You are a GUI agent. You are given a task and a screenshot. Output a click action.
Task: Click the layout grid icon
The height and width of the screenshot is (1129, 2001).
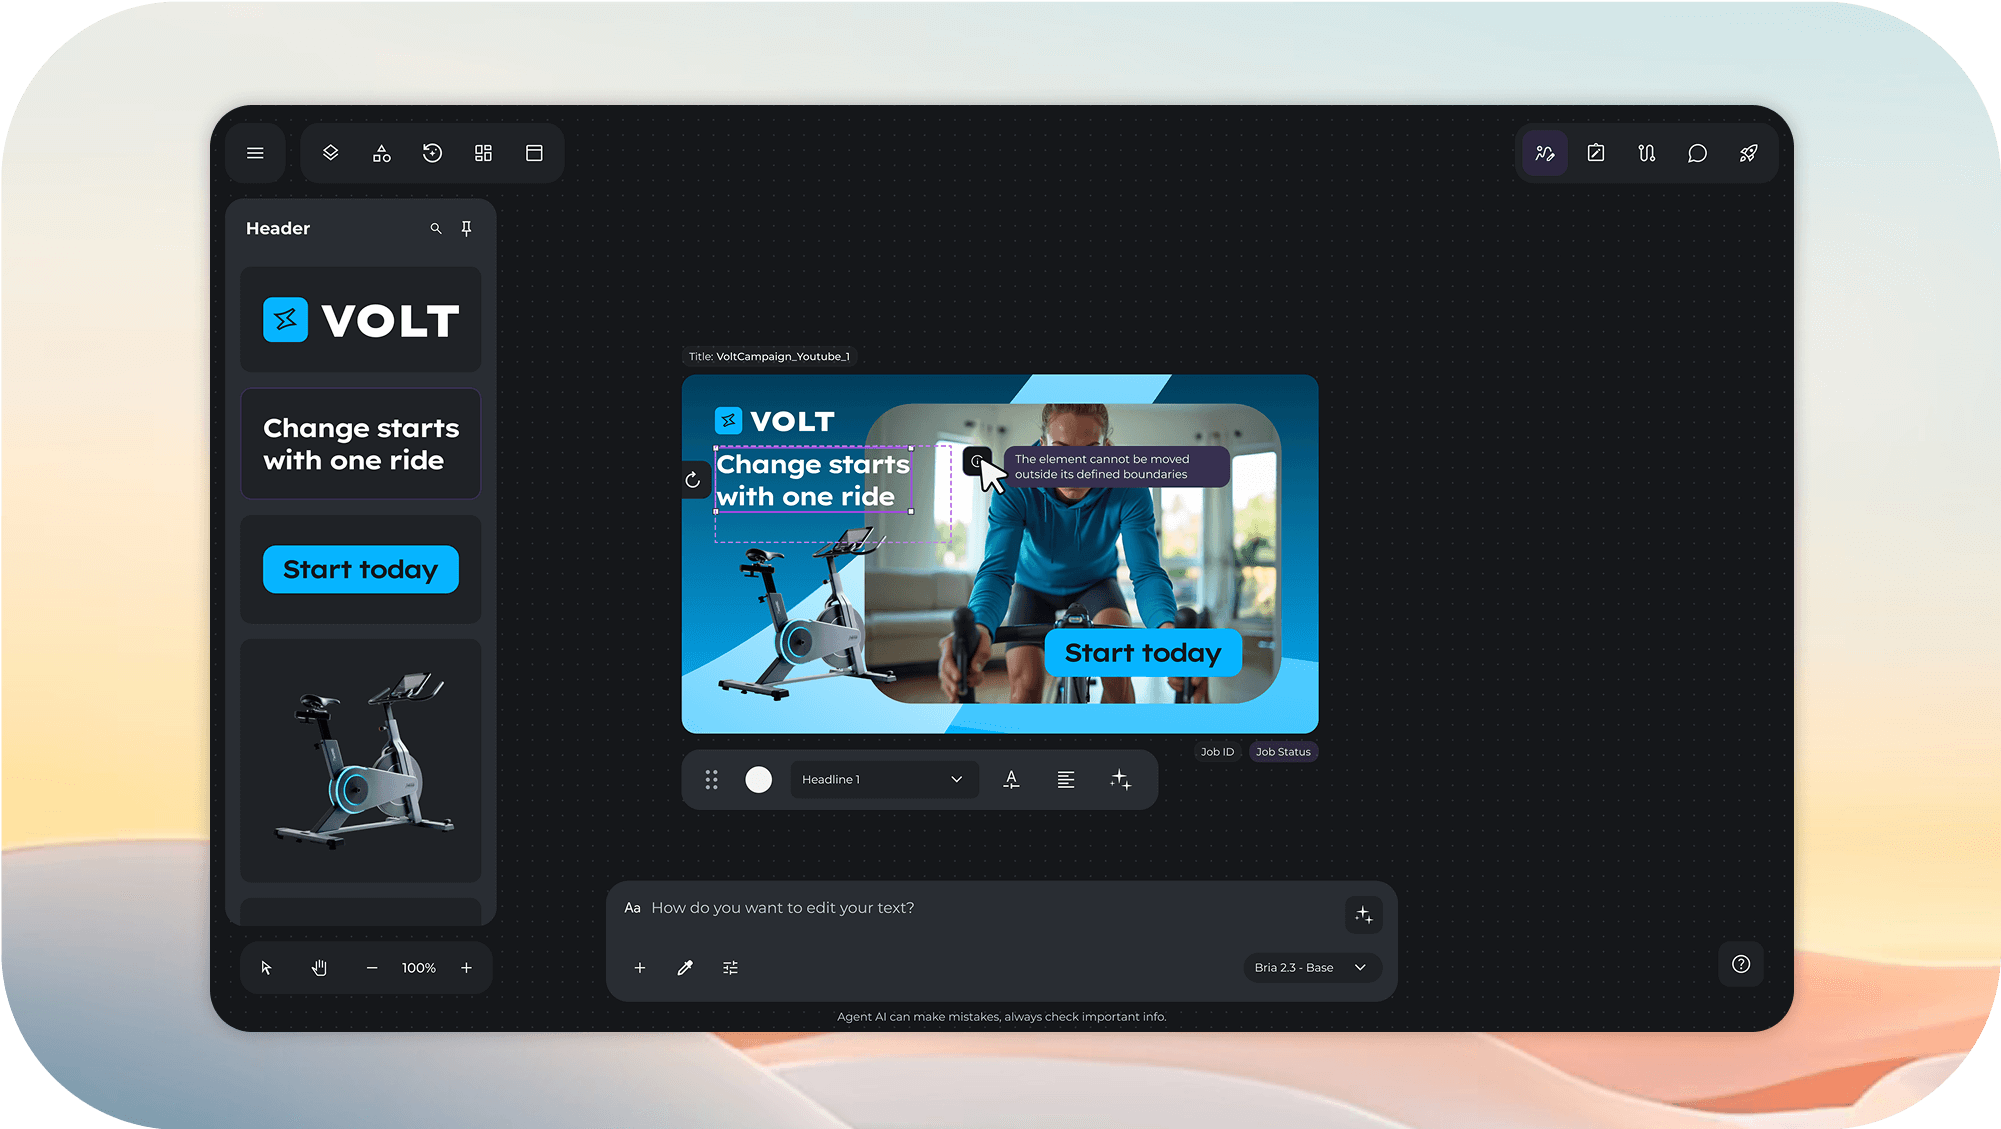coord(483,153)
